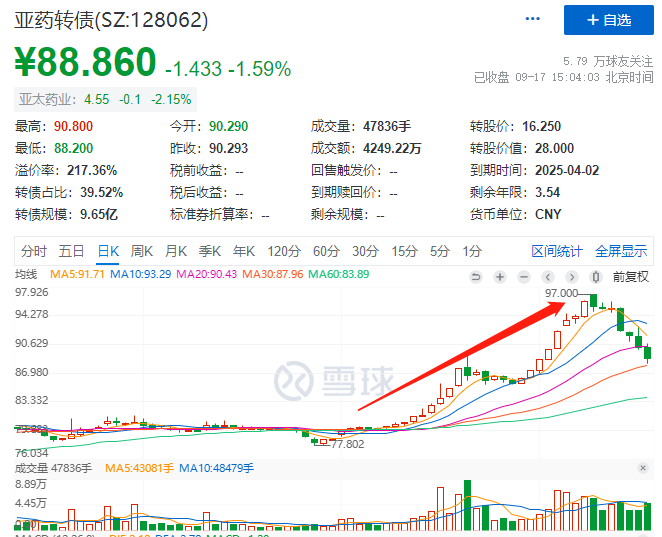Click the pan chart right arrow icon
This screenshot has width=662, height=537.
(x=572, y=277)
